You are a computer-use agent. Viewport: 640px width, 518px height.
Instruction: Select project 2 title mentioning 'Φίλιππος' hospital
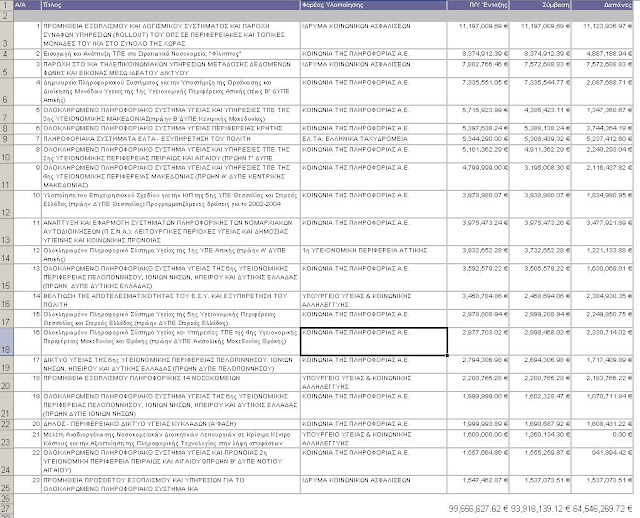coord(171,54)
